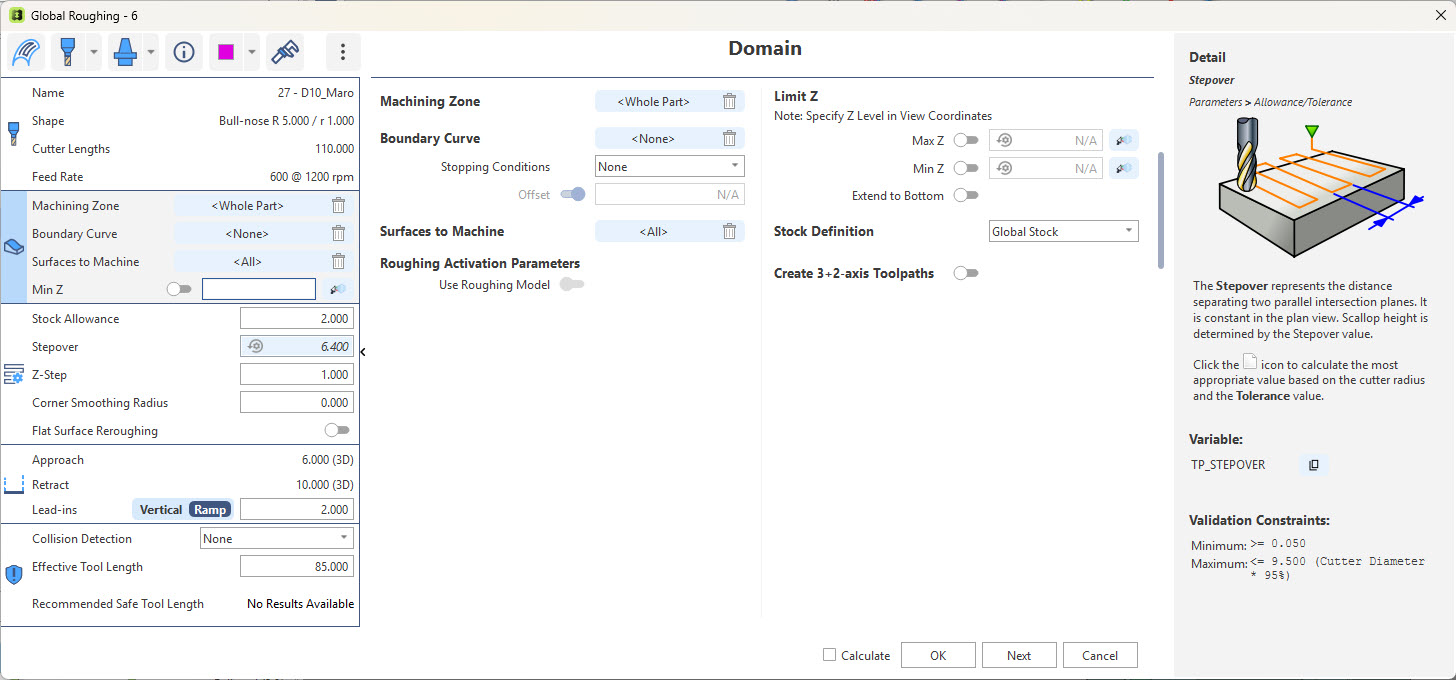1456x680 pixels.
Task: Click the Cancel button
Action: (1100, 655)
